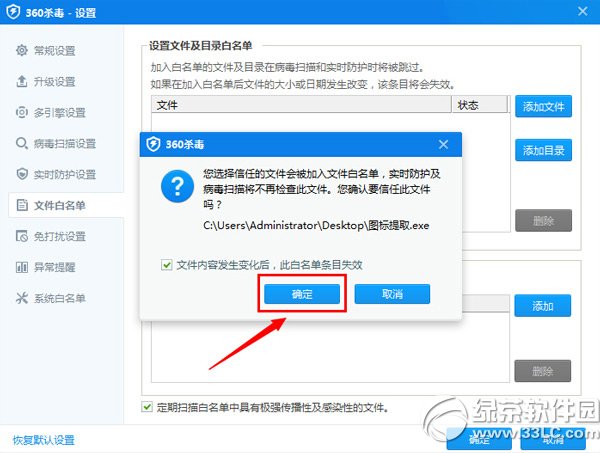
Task: Click 取消 in the 360杀毒 dialog
Action: [392, 294]
